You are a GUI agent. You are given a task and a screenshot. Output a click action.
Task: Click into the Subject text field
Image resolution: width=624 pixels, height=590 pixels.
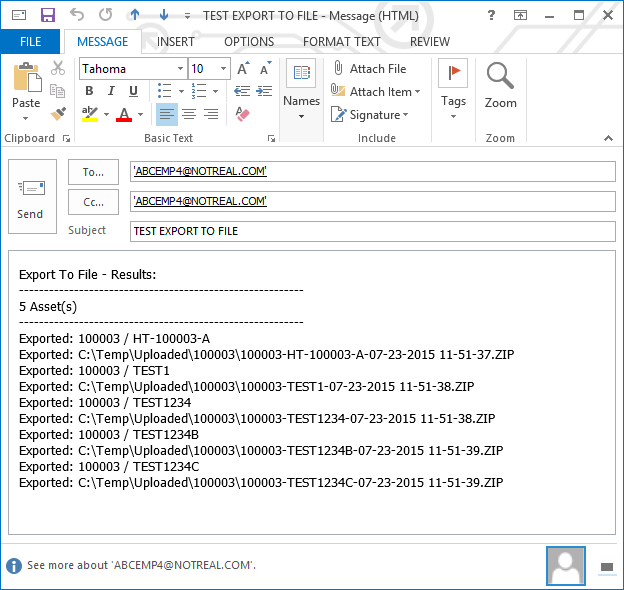pyautogui.click(x=372, y=231)
